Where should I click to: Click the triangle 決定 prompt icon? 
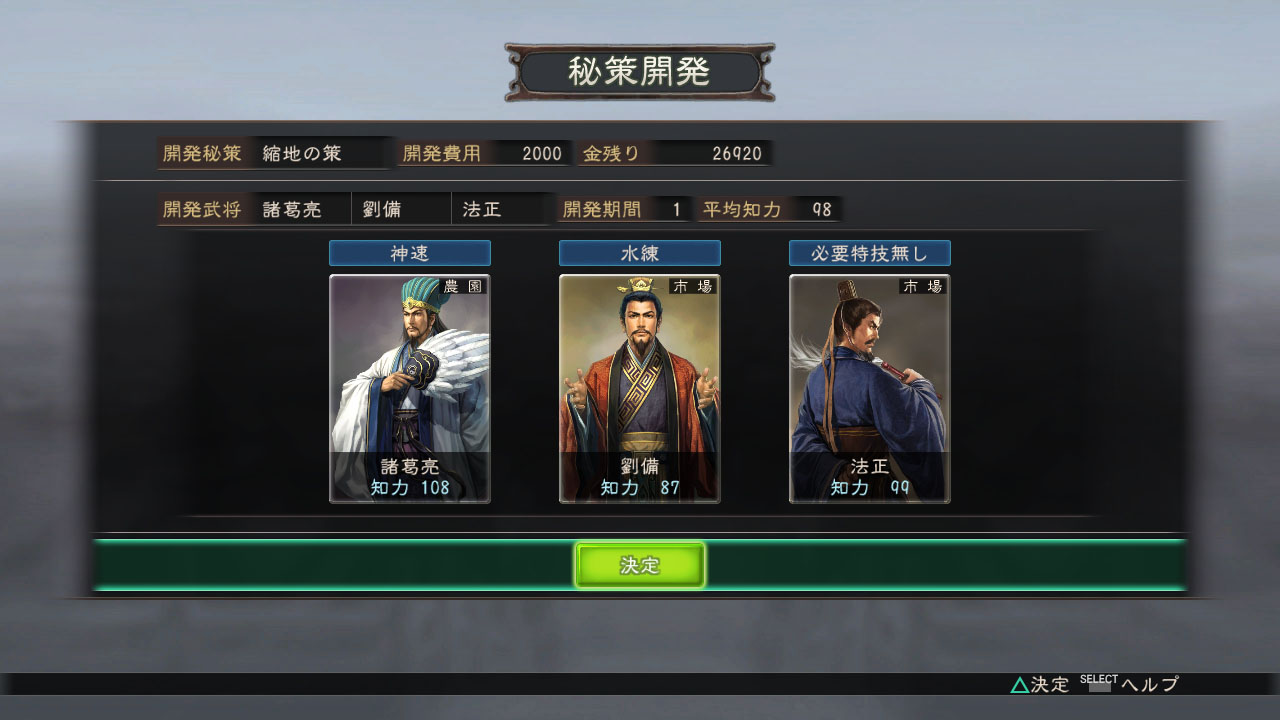pyautogui.click(x=1019, y=685)
